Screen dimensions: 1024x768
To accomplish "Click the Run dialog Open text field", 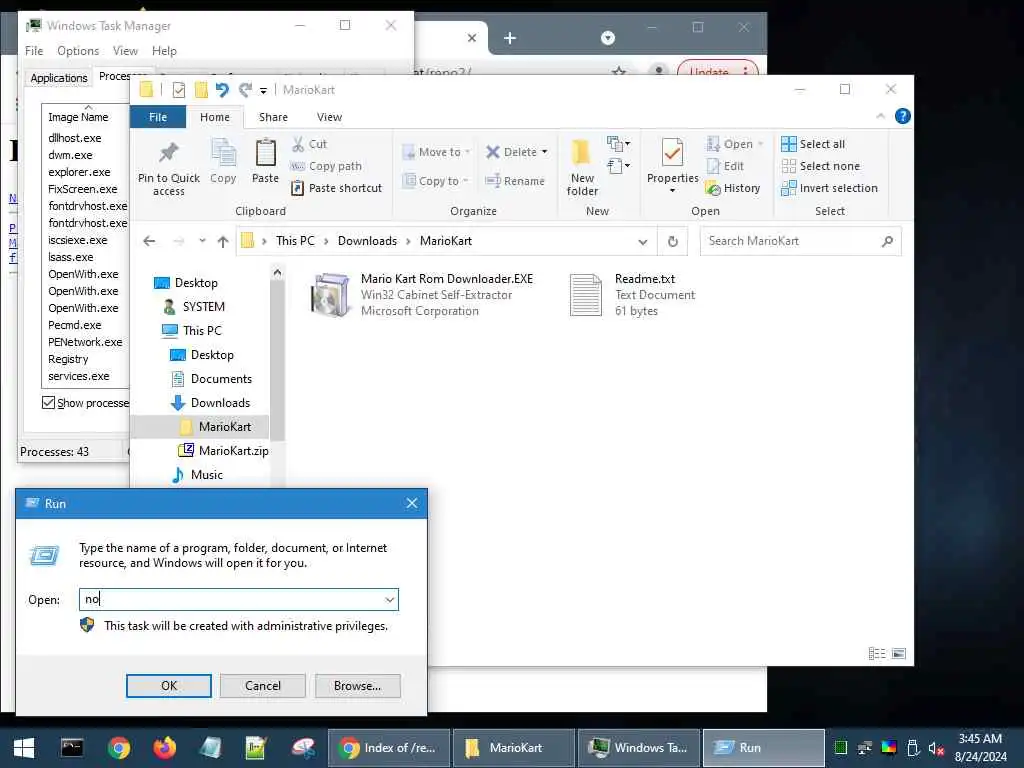I will [238, 600].
